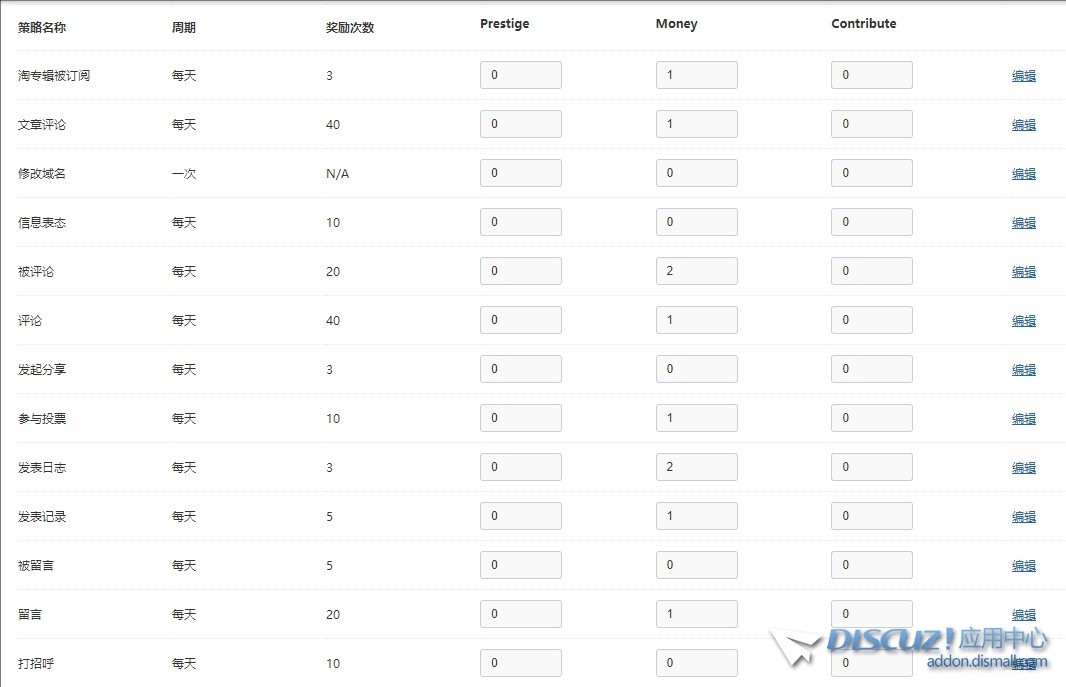Select Money field for 发表日志
This screenshot has width=1066, height=687.
(696, 467)
